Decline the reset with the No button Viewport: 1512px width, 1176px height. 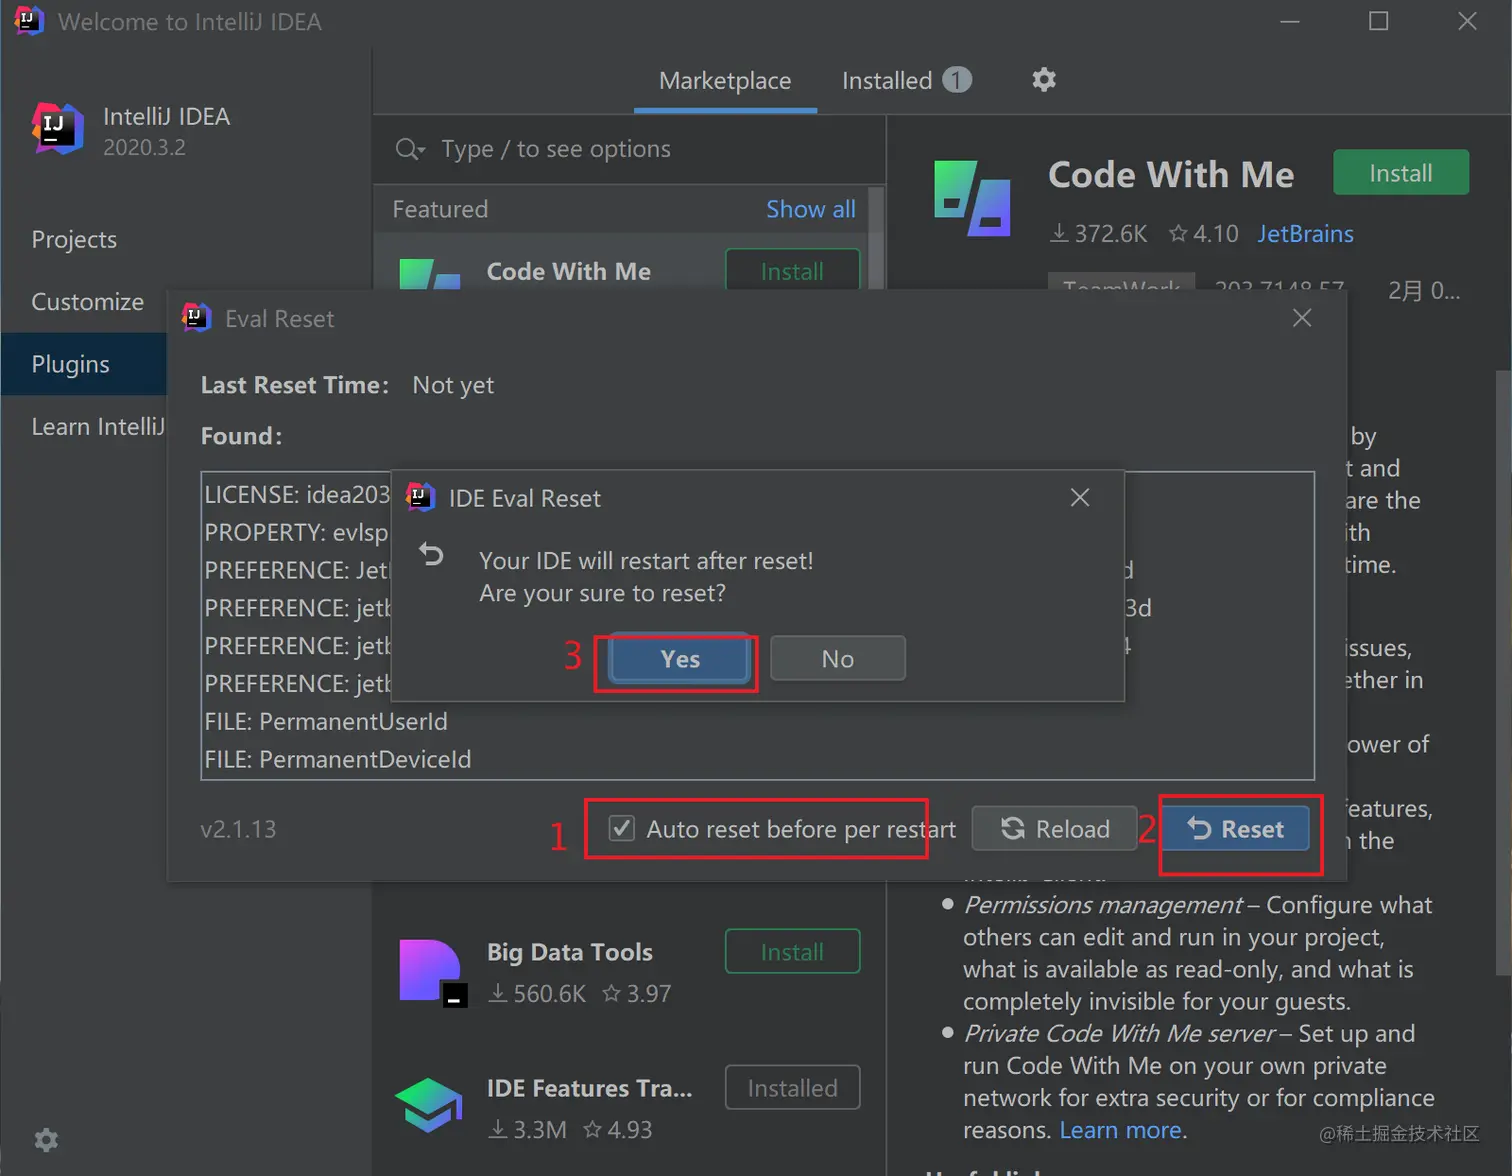(x=838, y=659)
